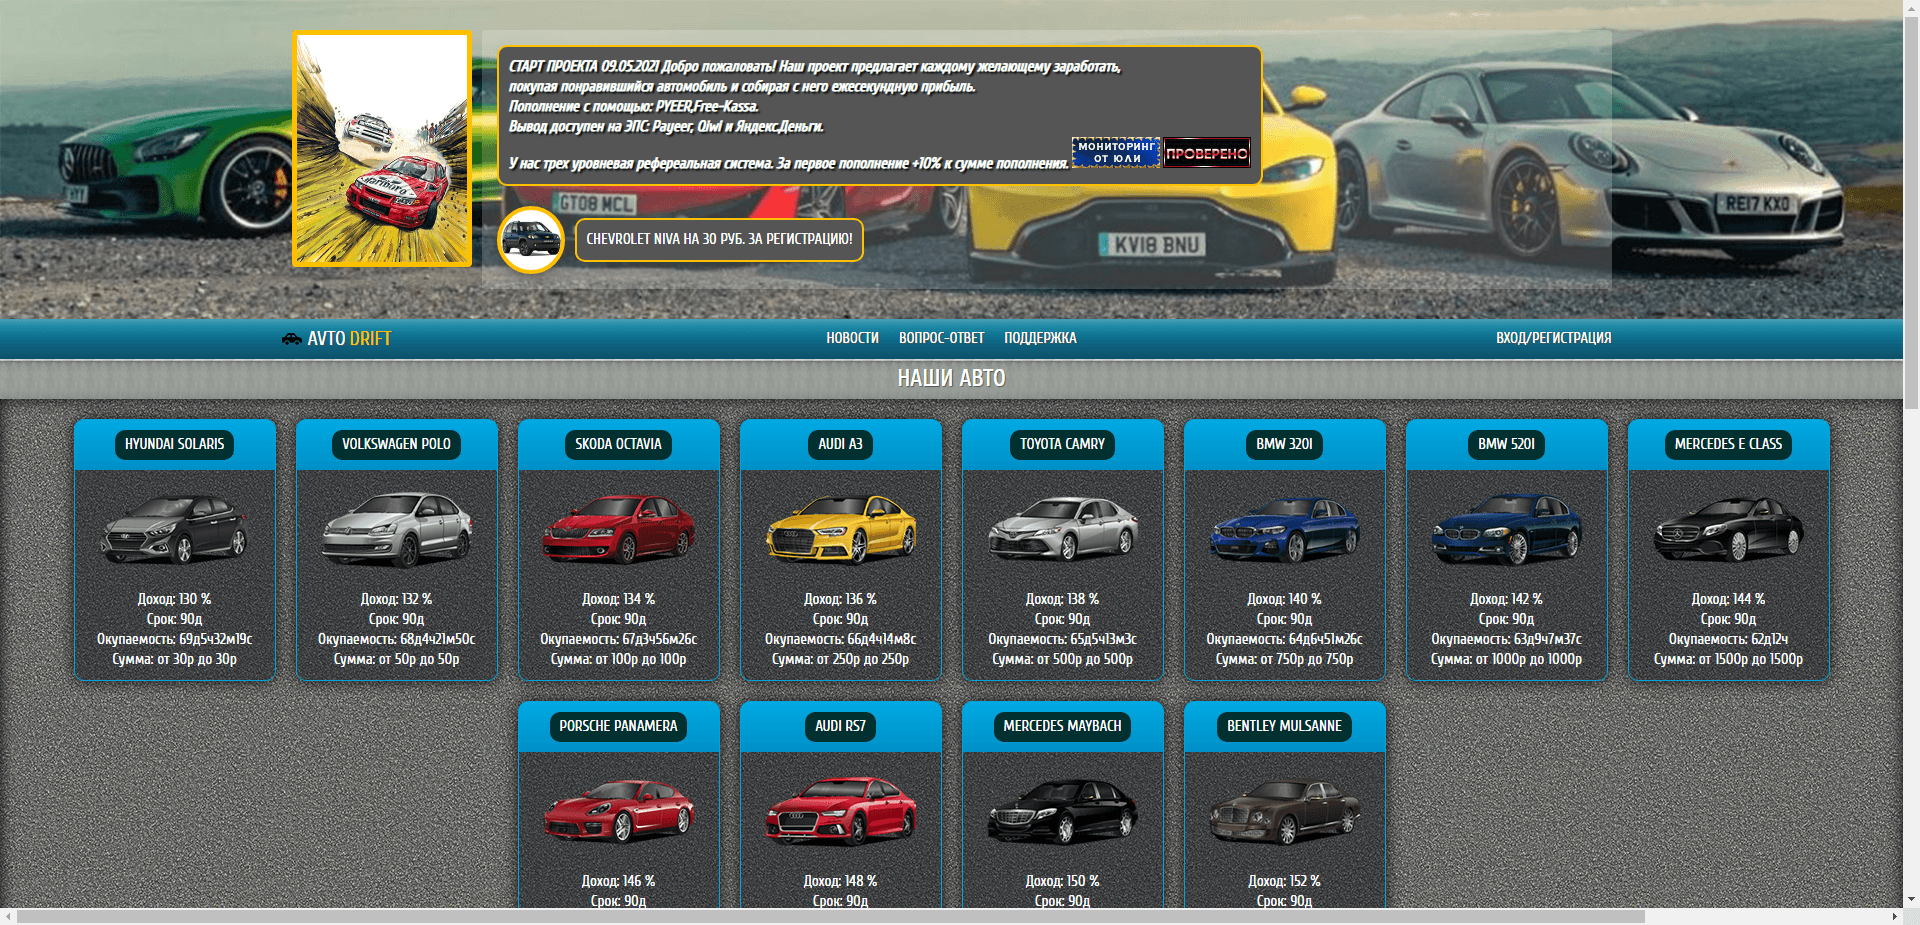Click the Porsche Panamera title label
Viewport: 1920px width, 925px height.
coord(618,726)
